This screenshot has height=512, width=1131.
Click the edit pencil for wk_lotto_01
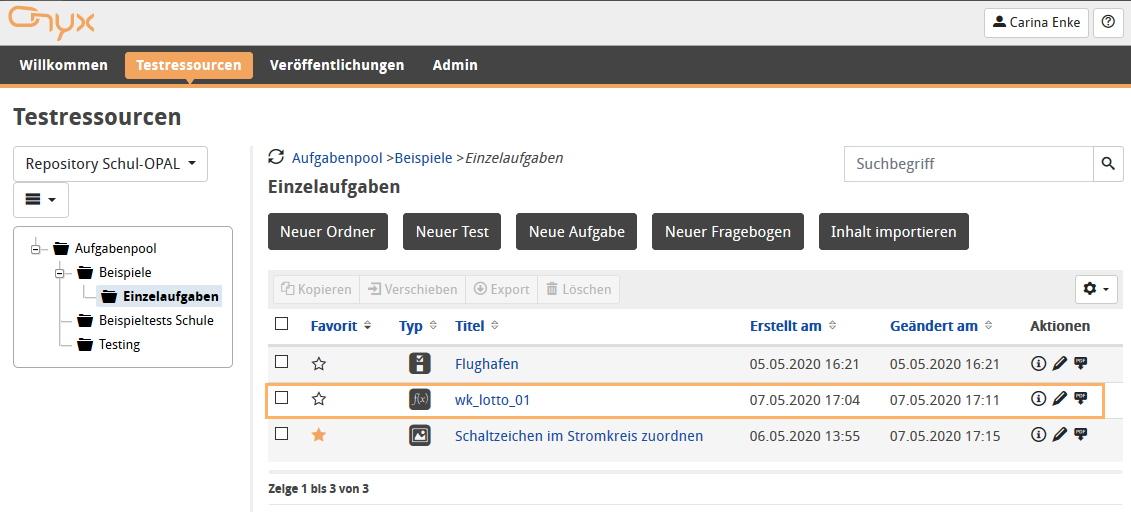1060,399
